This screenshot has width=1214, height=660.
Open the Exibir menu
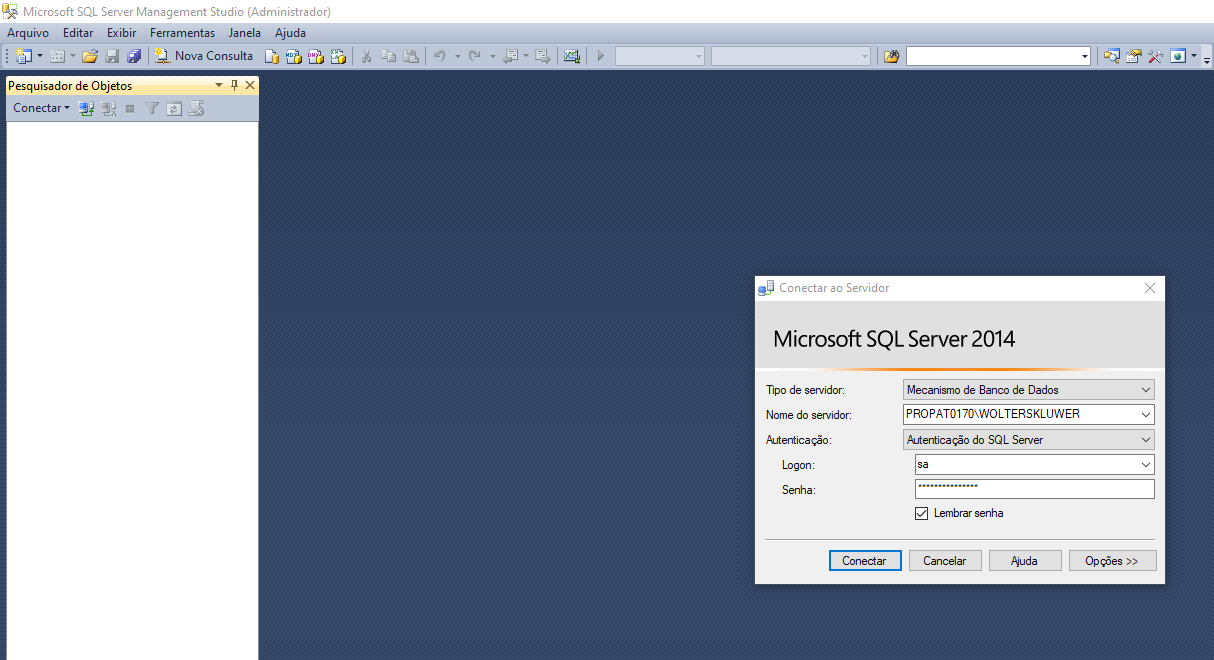121,33
